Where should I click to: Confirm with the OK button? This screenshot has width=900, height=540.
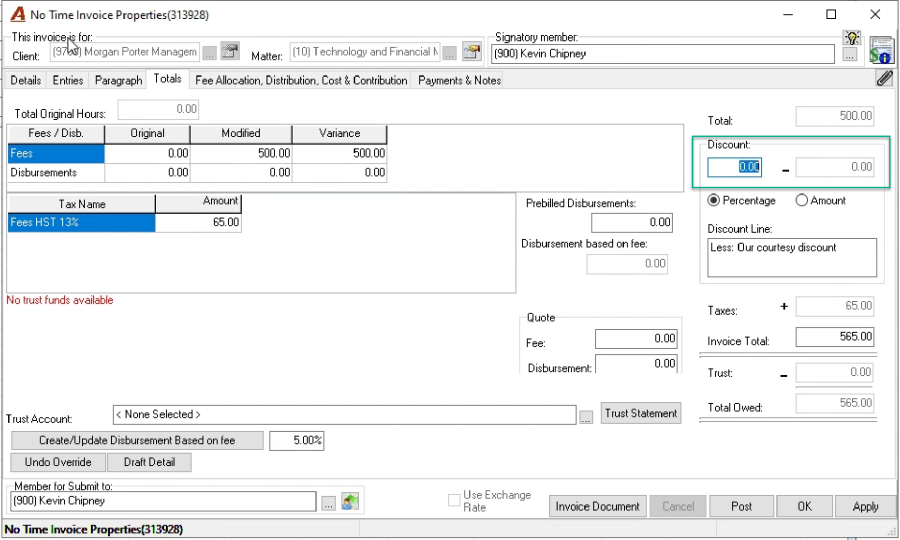(x=805, y=507)
